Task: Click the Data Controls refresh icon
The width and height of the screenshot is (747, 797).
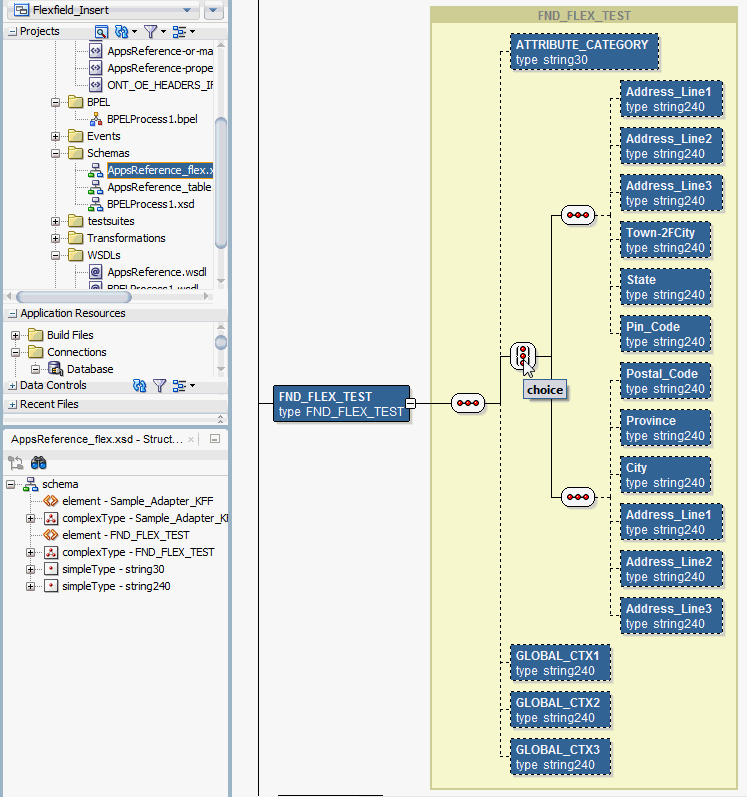Action: pos(139,386)
